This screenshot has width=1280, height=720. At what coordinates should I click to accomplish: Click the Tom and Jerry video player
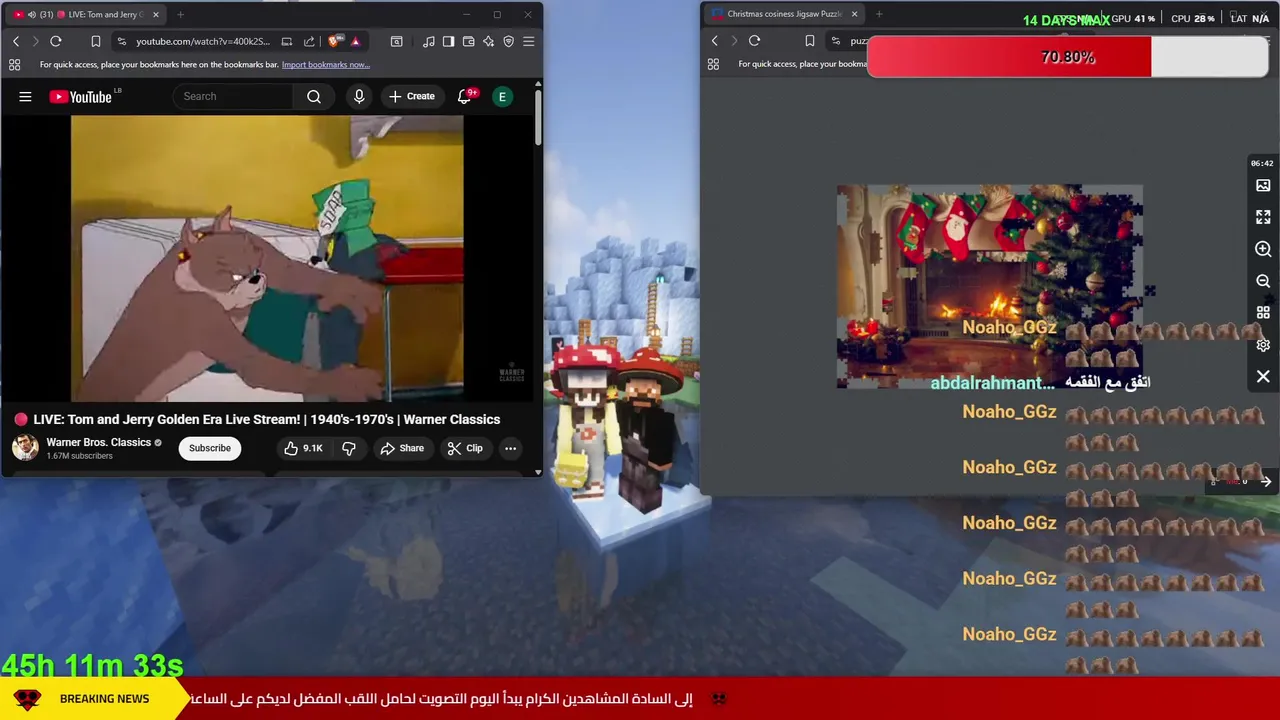tap(267, 258)
